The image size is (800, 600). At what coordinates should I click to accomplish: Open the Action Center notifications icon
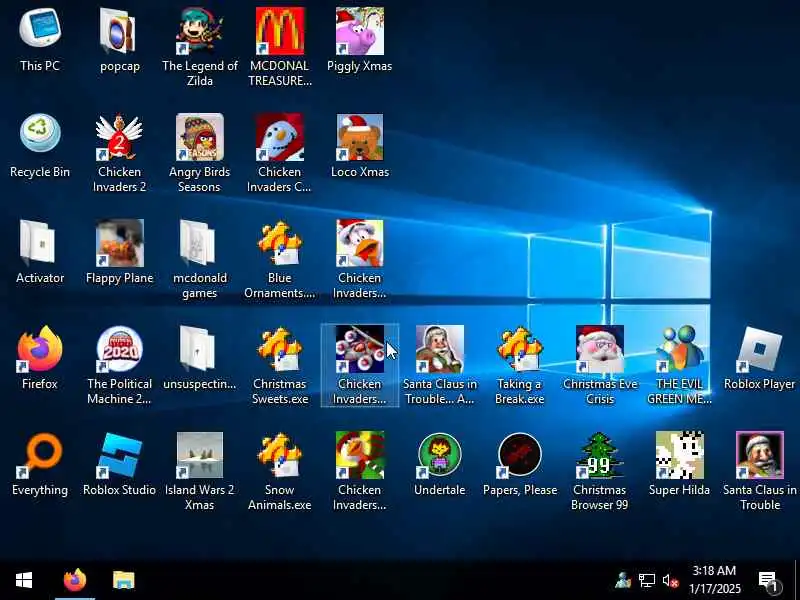click(x=768, y=581)
